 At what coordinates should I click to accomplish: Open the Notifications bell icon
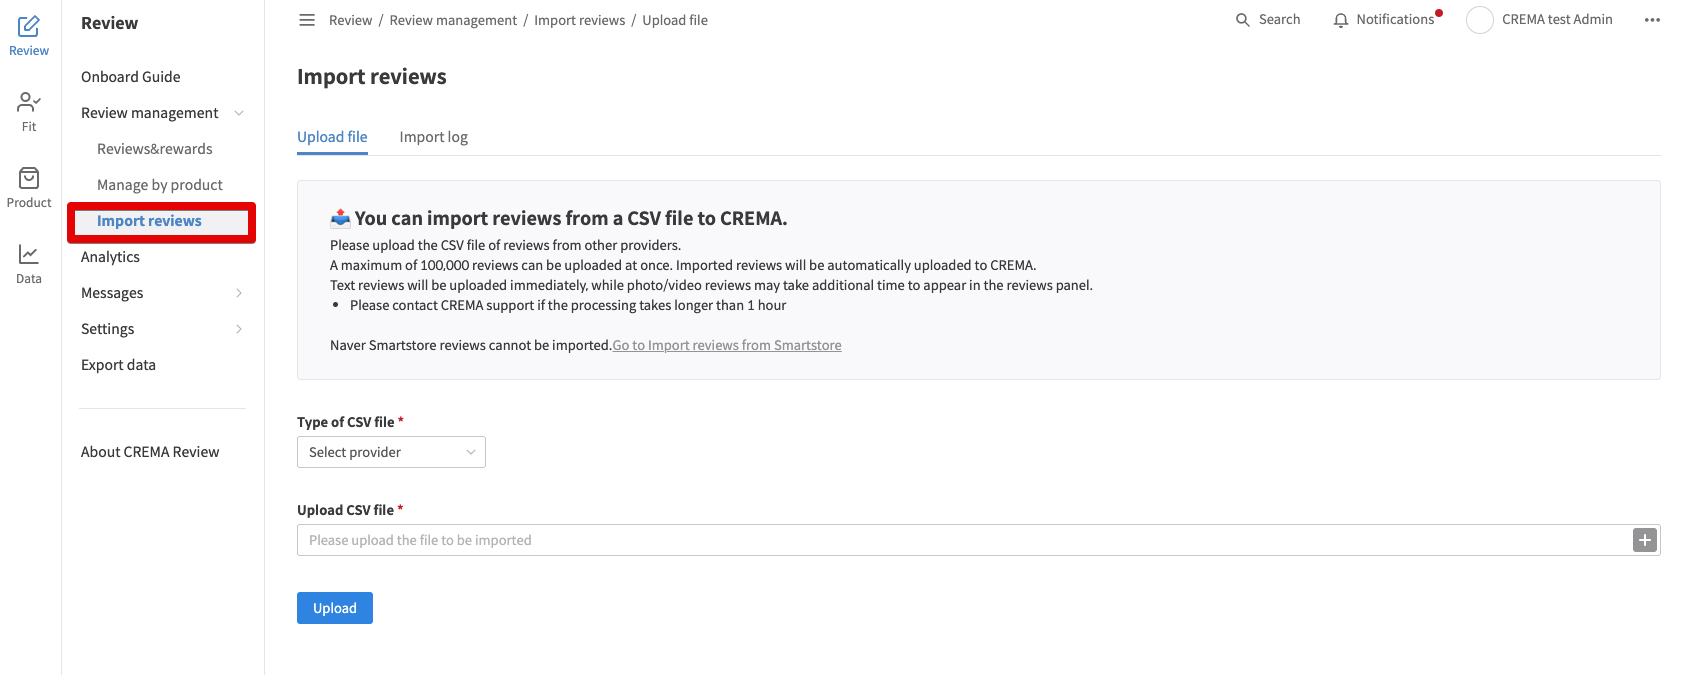tap(1341, 20)
